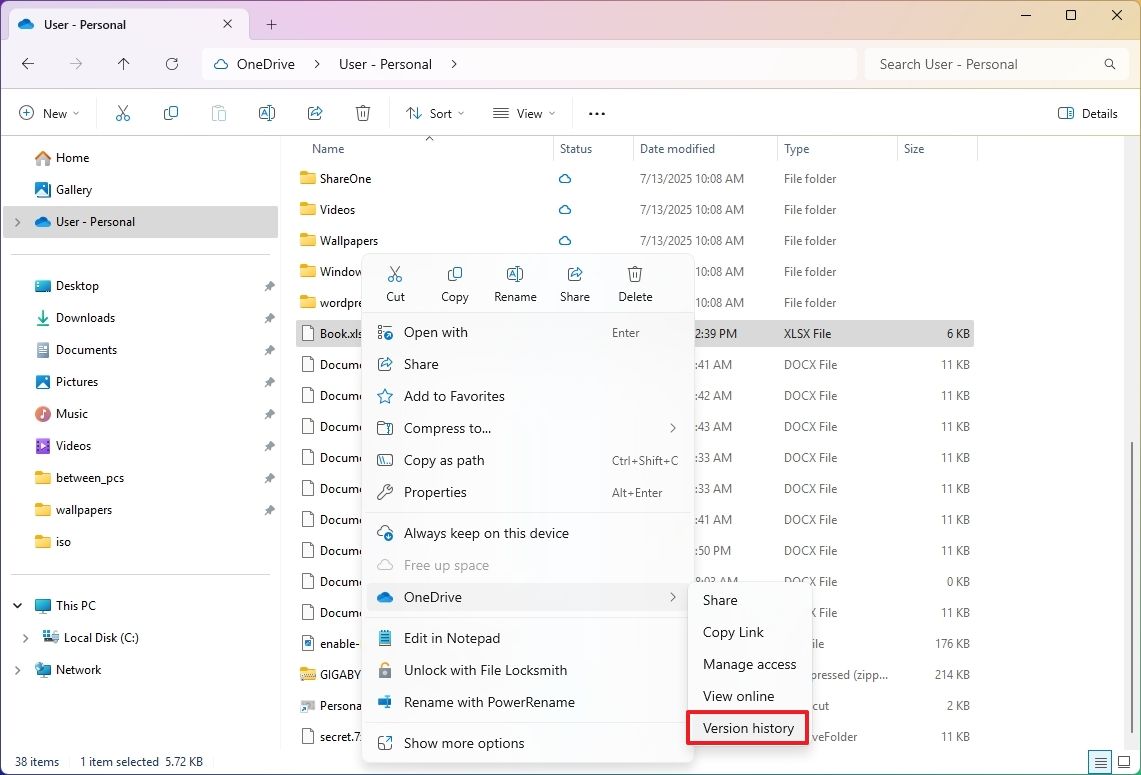Enable Always keep on this device
1141x775 pixels.
coord(486,532)
